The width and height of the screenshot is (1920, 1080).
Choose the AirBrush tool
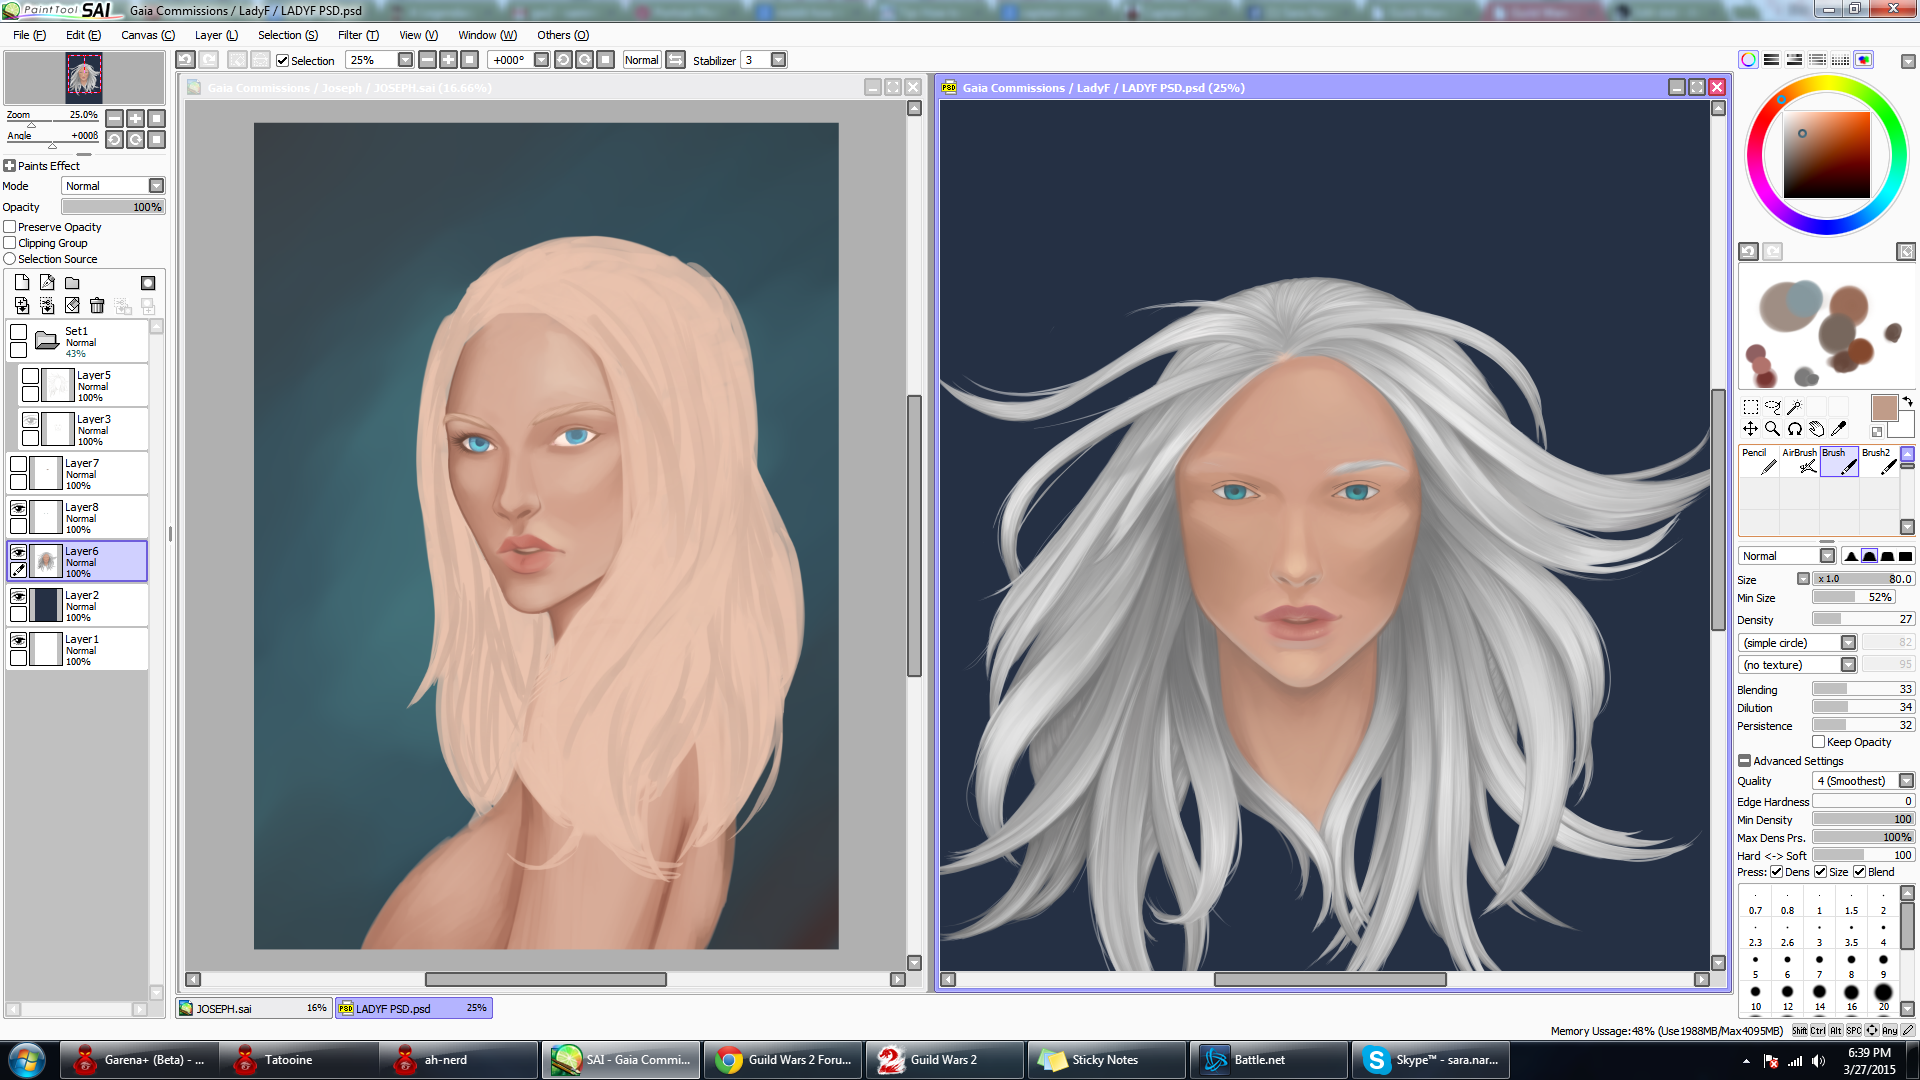point(1799,461)
